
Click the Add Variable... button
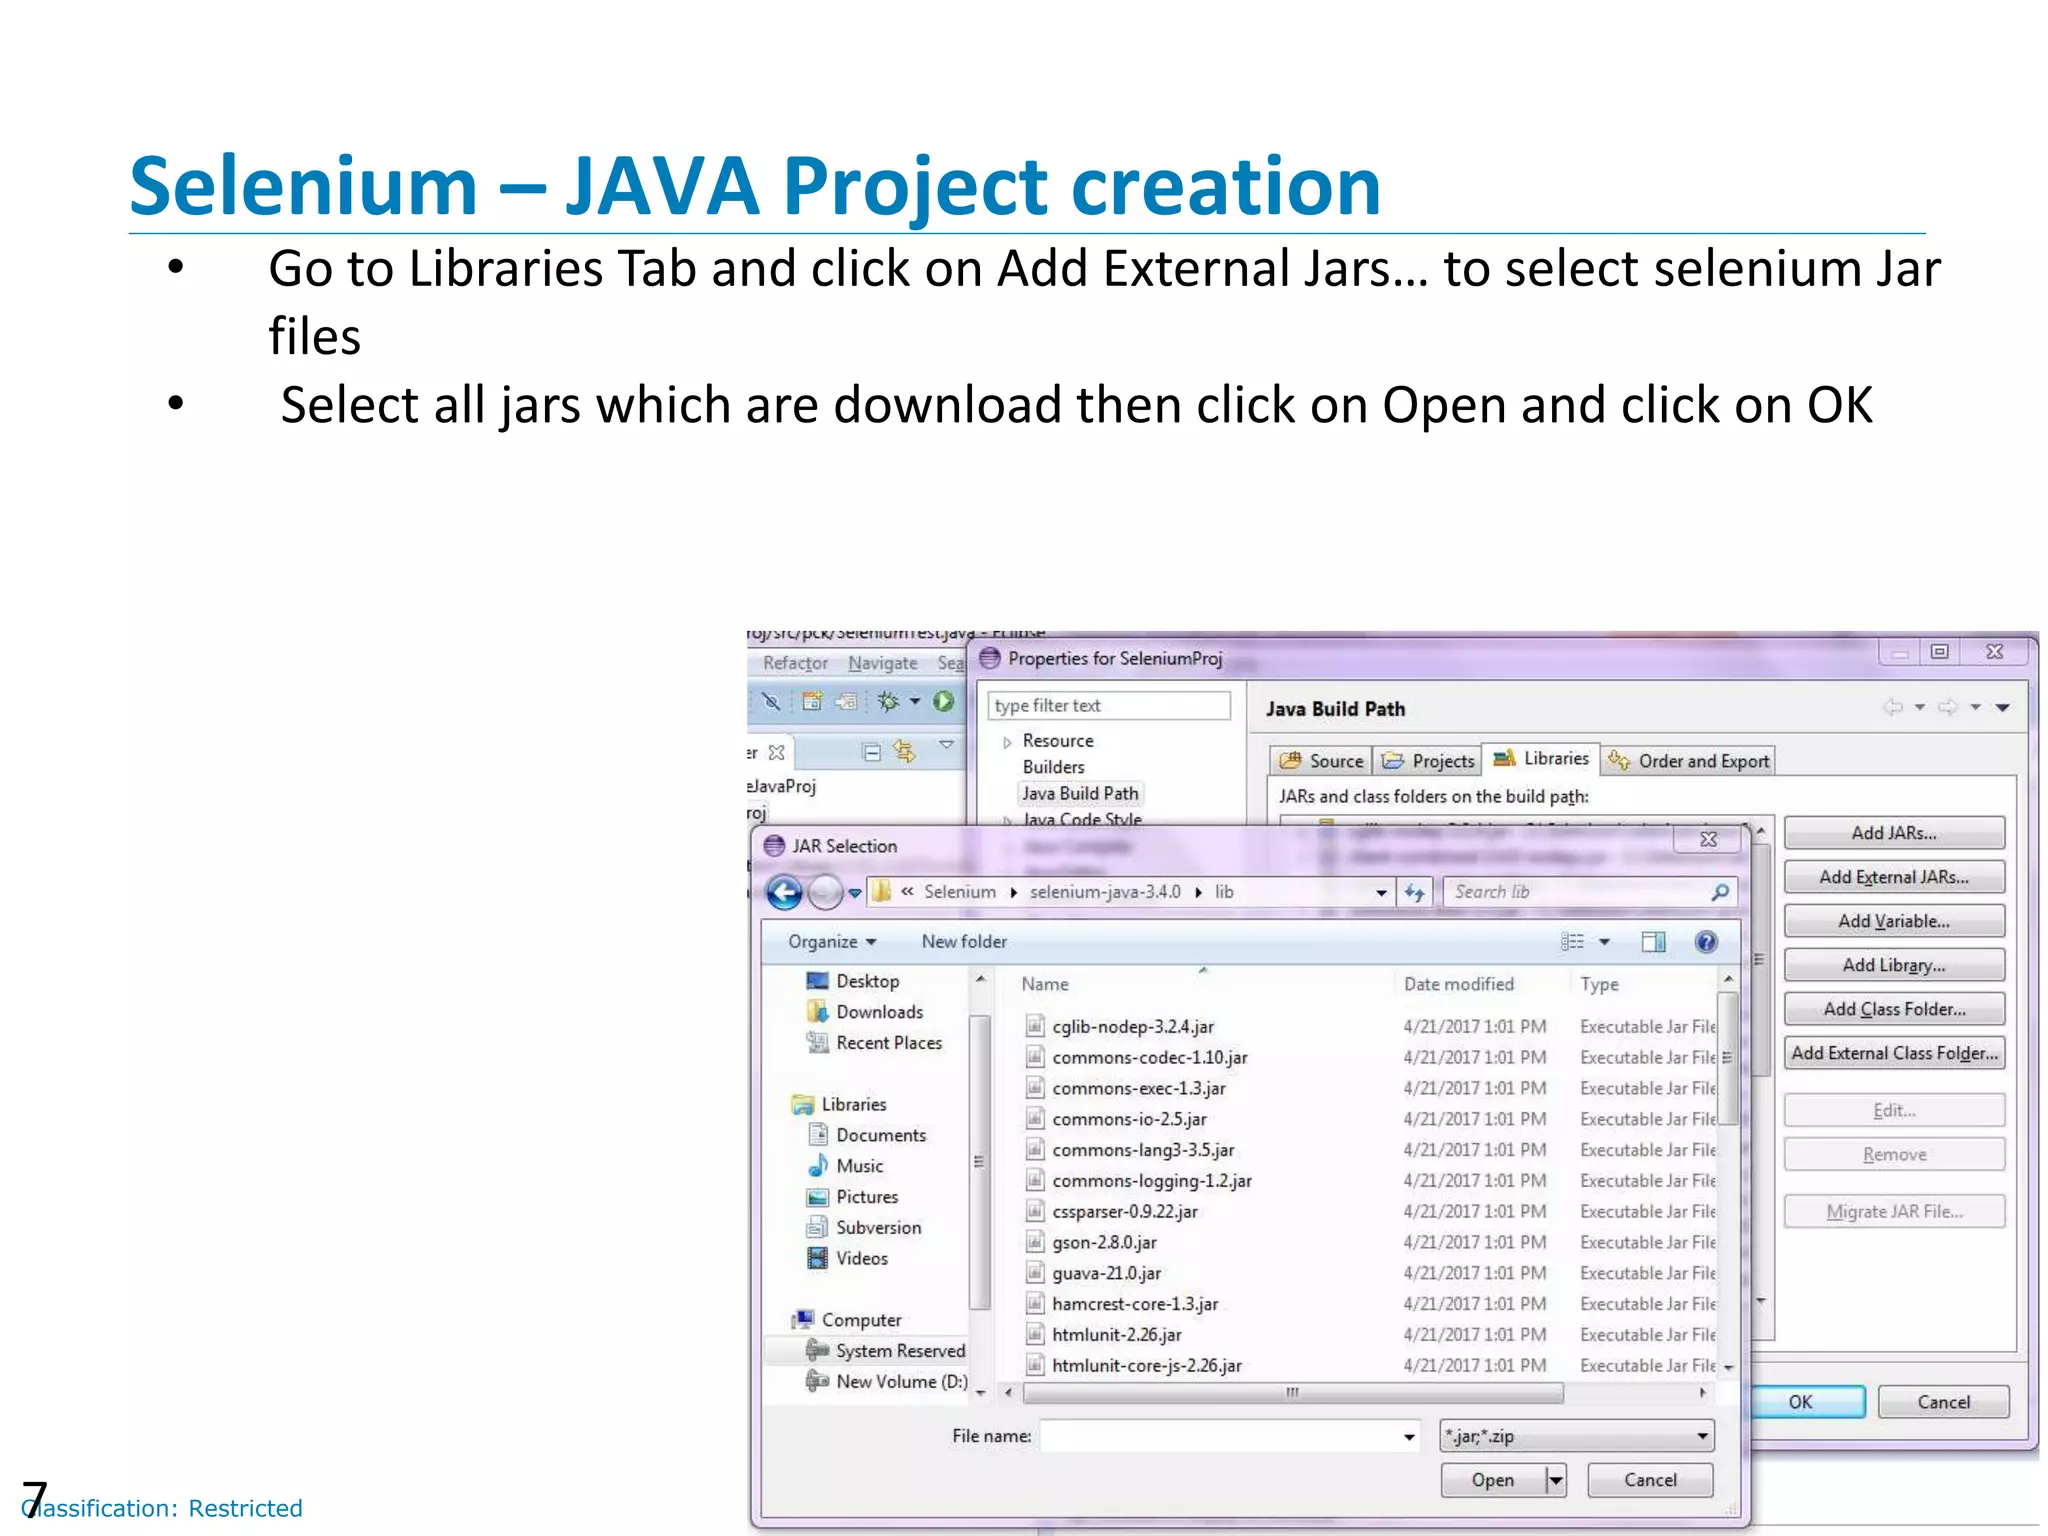pos(1894,921)
